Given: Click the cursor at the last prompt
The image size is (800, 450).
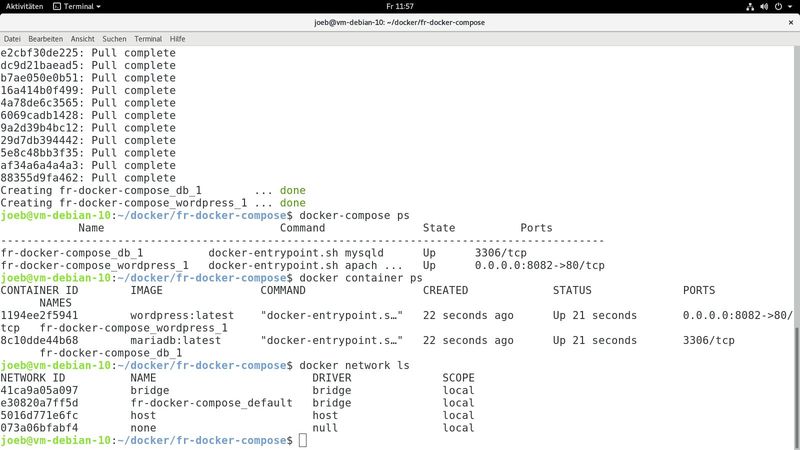Looking at the screenshot, I should click(303, 440).
